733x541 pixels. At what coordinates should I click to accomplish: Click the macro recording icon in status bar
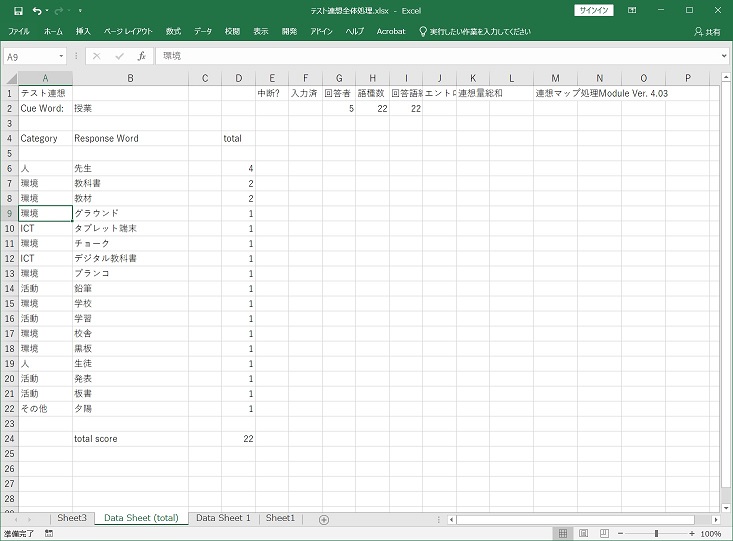[x=49, y=534]
